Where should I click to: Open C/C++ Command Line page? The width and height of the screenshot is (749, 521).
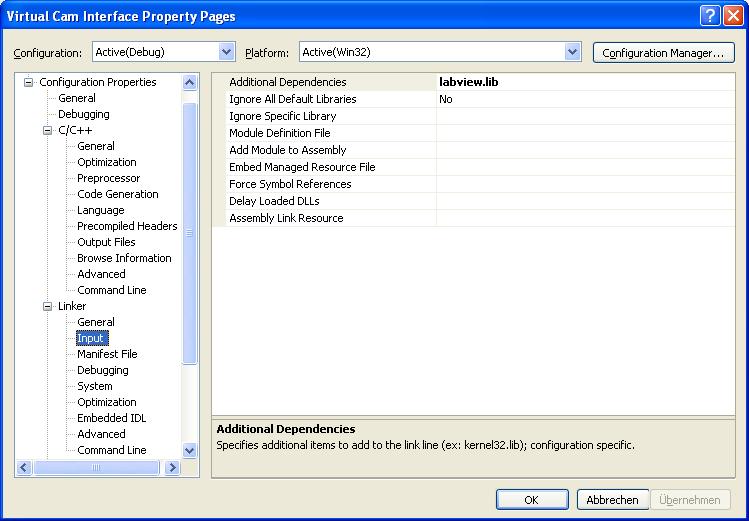[x=112, y=290]
